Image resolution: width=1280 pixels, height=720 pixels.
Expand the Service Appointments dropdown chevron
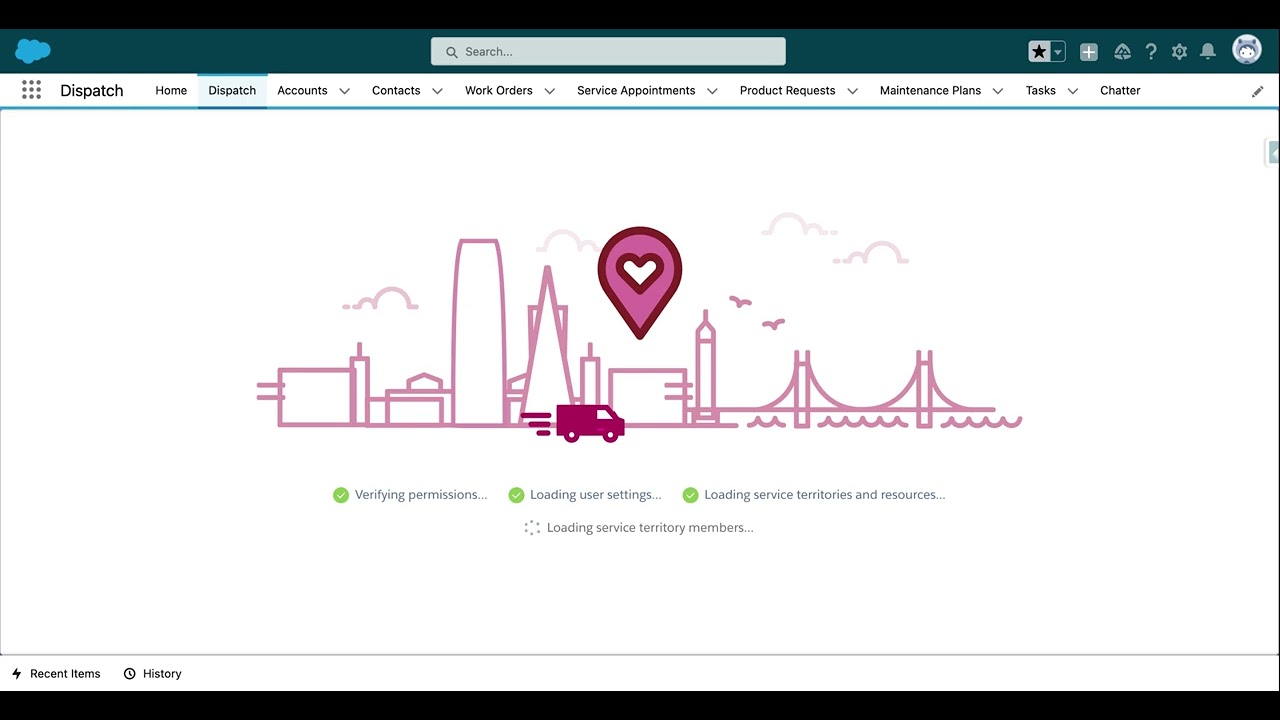(x=712, y=91)
